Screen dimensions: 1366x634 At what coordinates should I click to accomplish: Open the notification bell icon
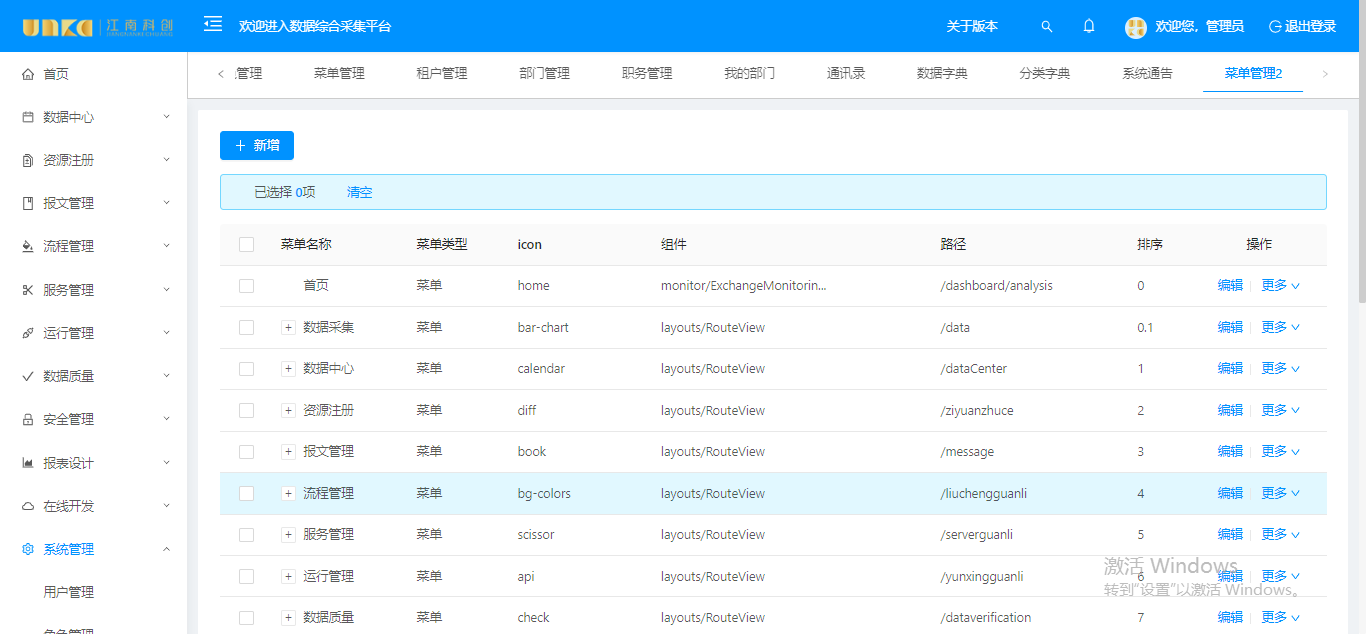point(1089,27)
